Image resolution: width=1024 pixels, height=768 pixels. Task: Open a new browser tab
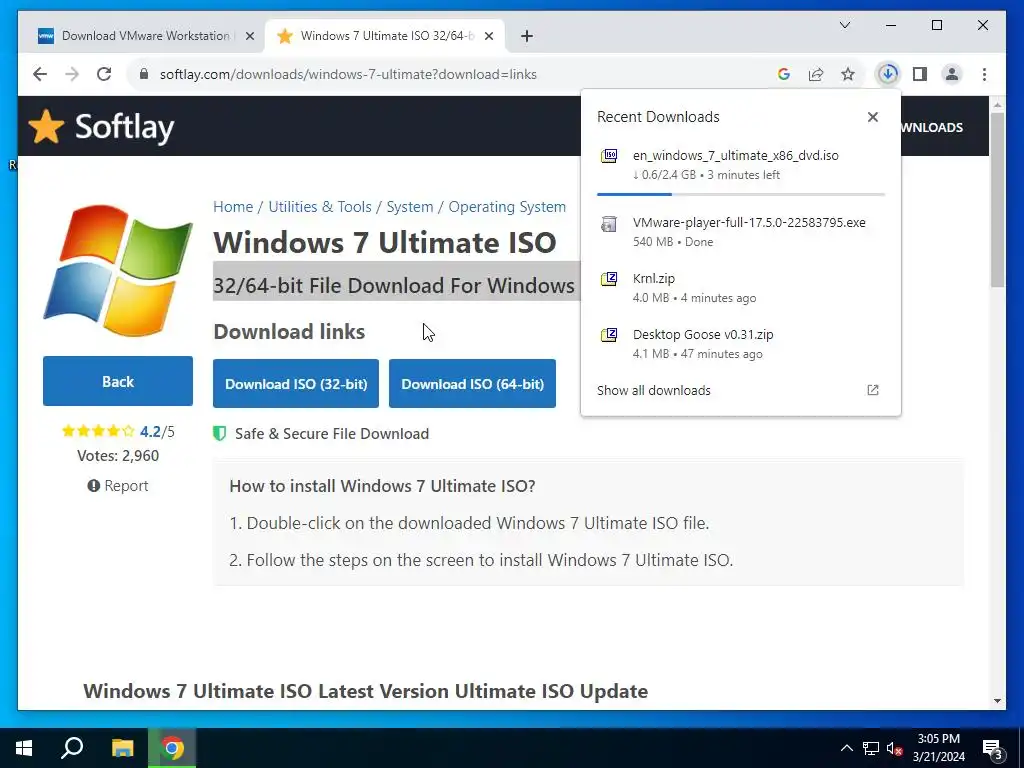coord(527,36)
